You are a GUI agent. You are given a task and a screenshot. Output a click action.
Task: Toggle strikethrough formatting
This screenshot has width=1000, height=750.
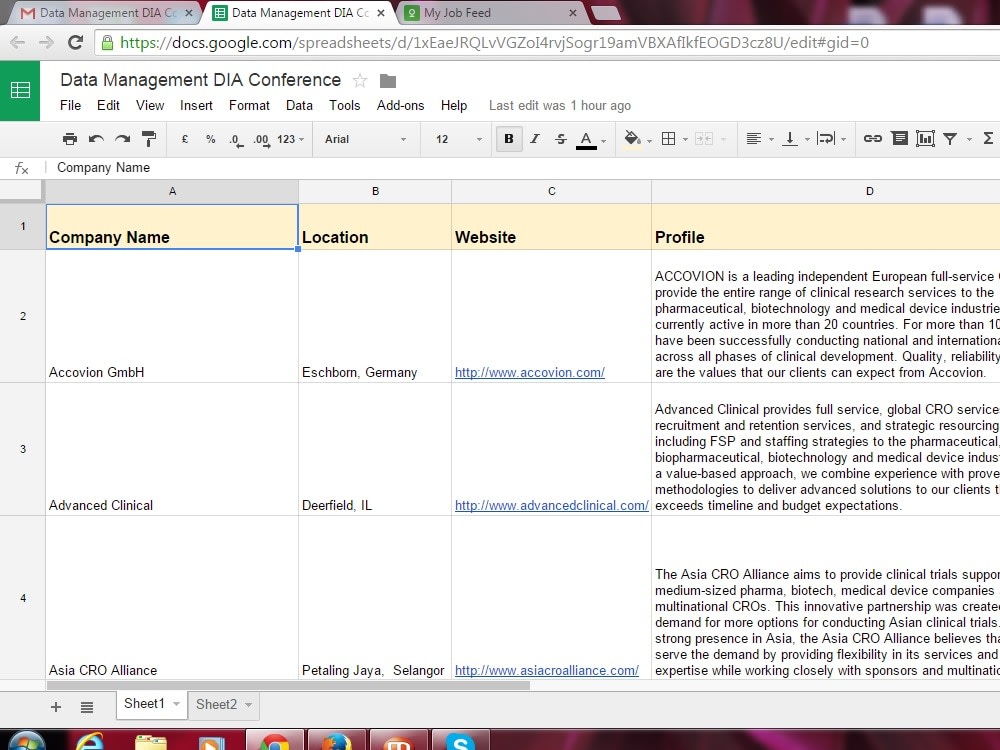(x=561, y=139)
